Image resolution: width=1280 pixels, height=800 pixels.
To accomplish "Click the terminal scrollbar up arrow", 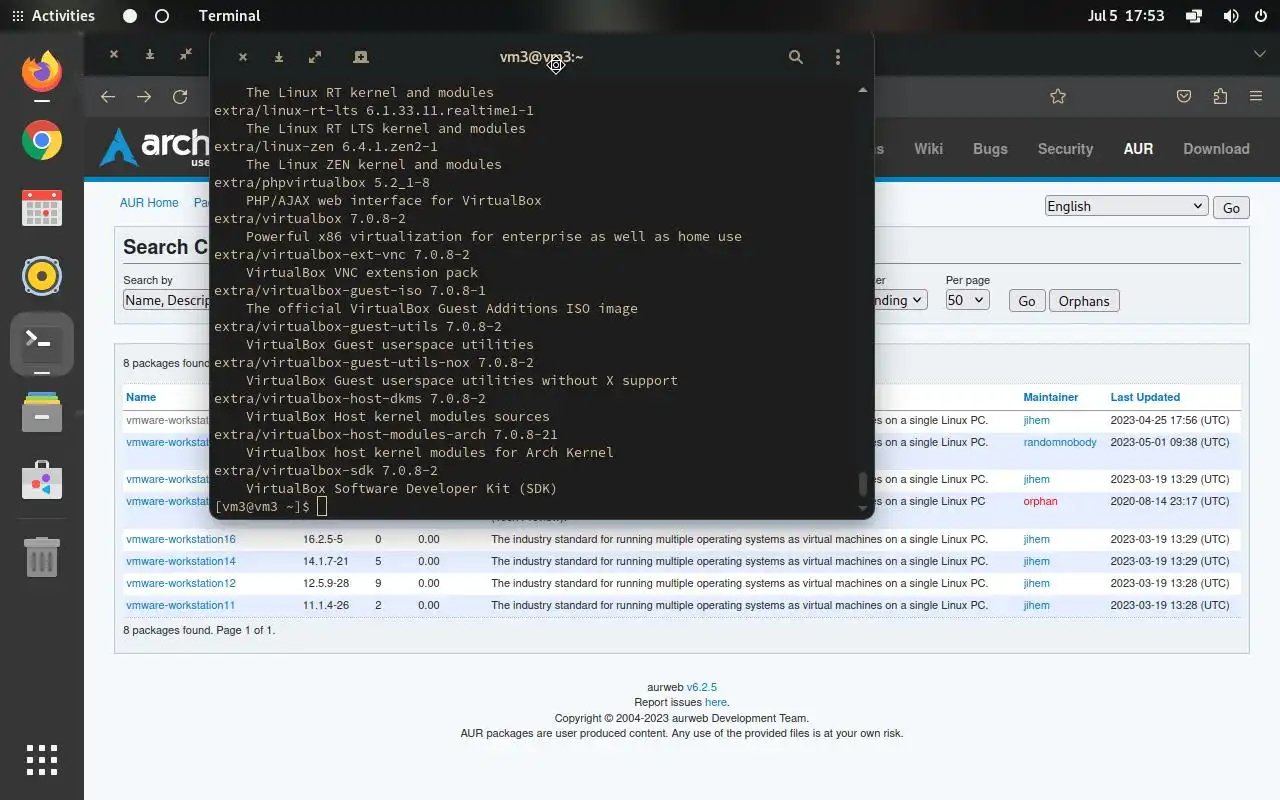I will (863, 90).
